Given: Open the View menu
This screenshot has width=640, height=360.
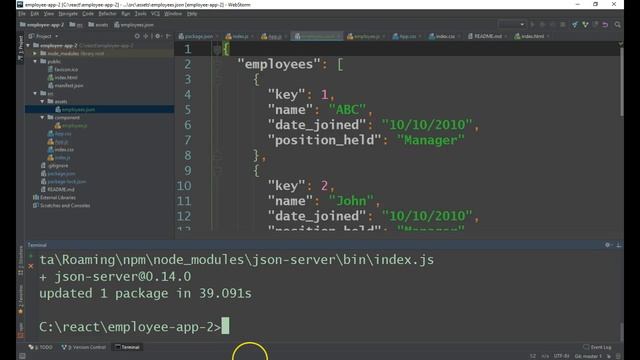Looking at the screenshot, I should click(x=49, y=14).
